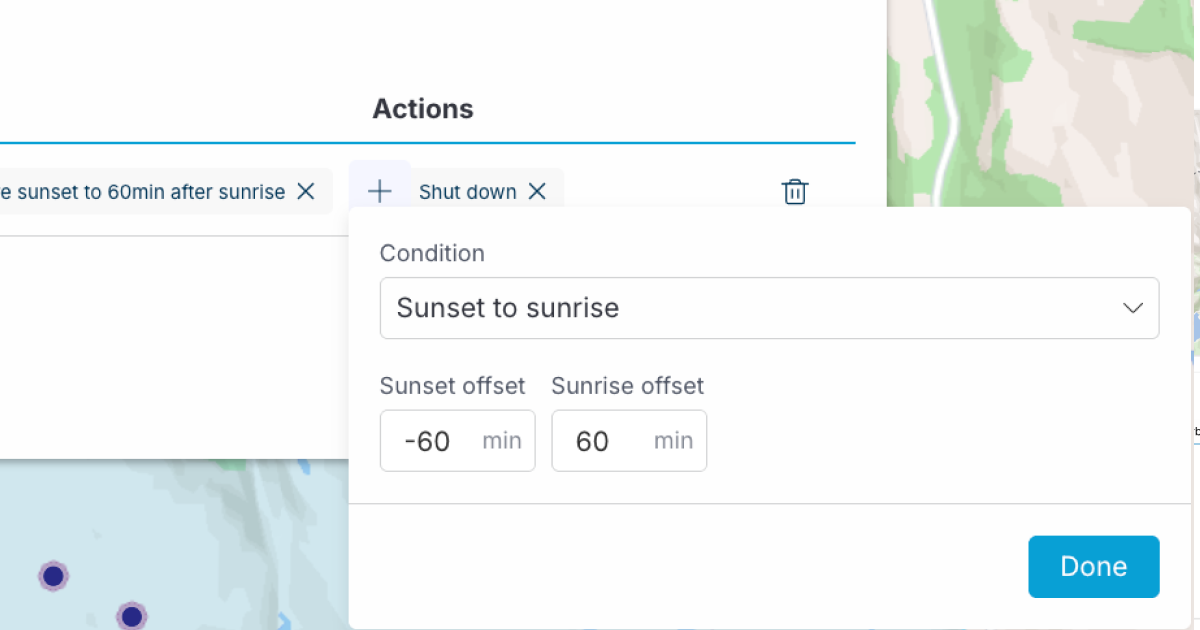This screenshot has width=1200, height=630.
Task: Focus the Sunset offset field showing -60
Action: coord(457,441)
